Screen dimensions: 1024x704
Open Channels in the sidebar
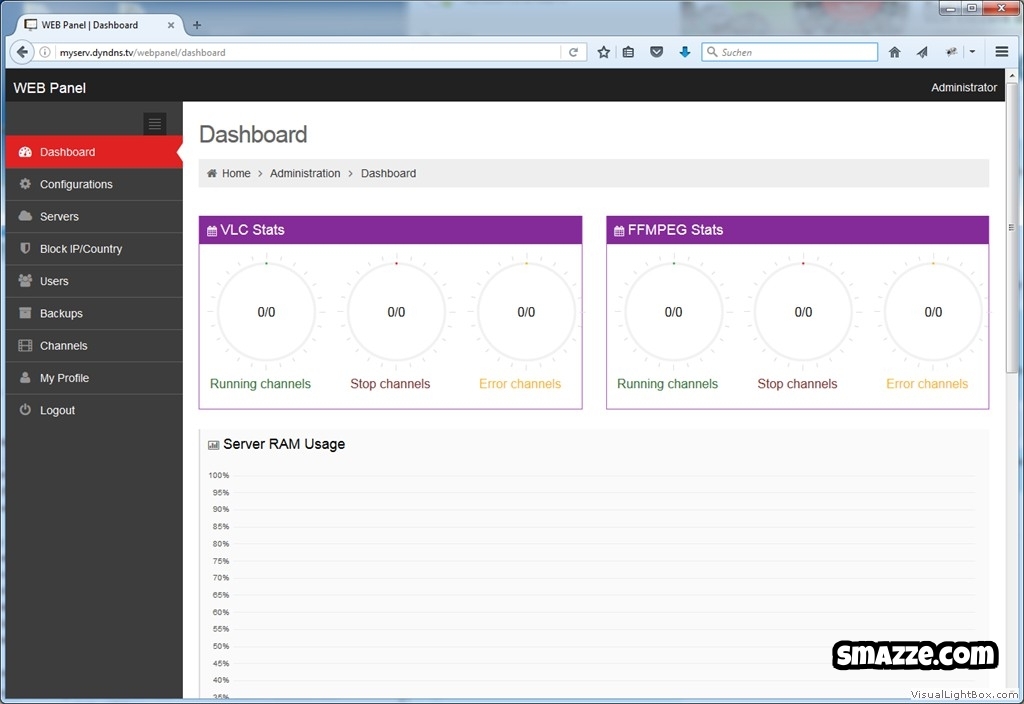[94, 345]
